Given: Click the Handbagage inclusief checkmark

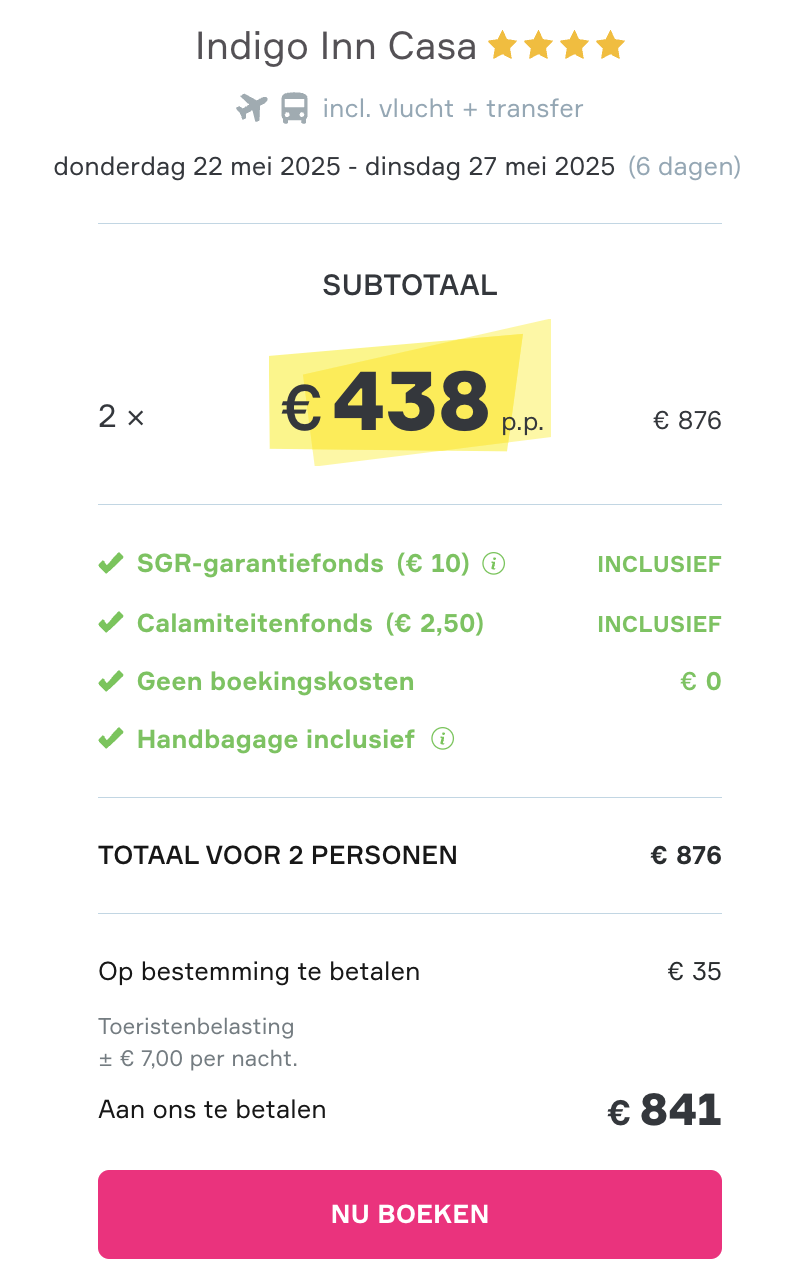Looking at the screenshot, I should [110, 740].
